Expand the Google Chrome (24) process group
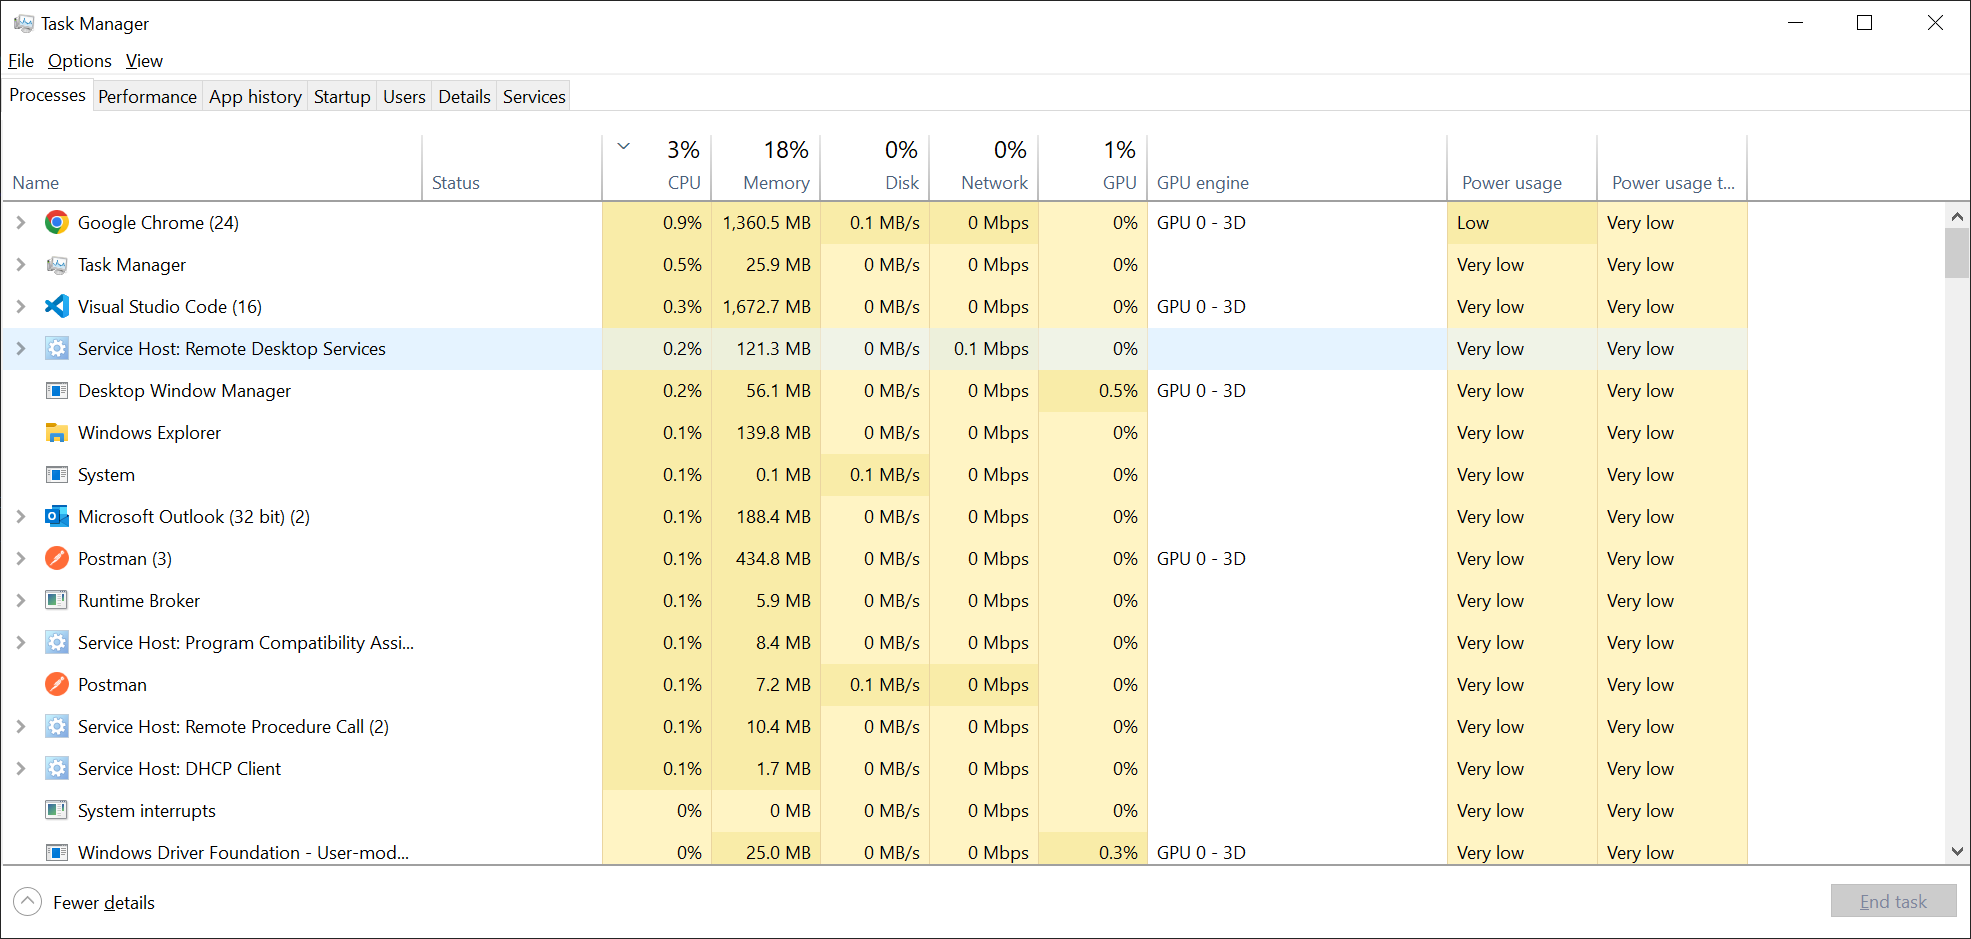 point(21,222)
